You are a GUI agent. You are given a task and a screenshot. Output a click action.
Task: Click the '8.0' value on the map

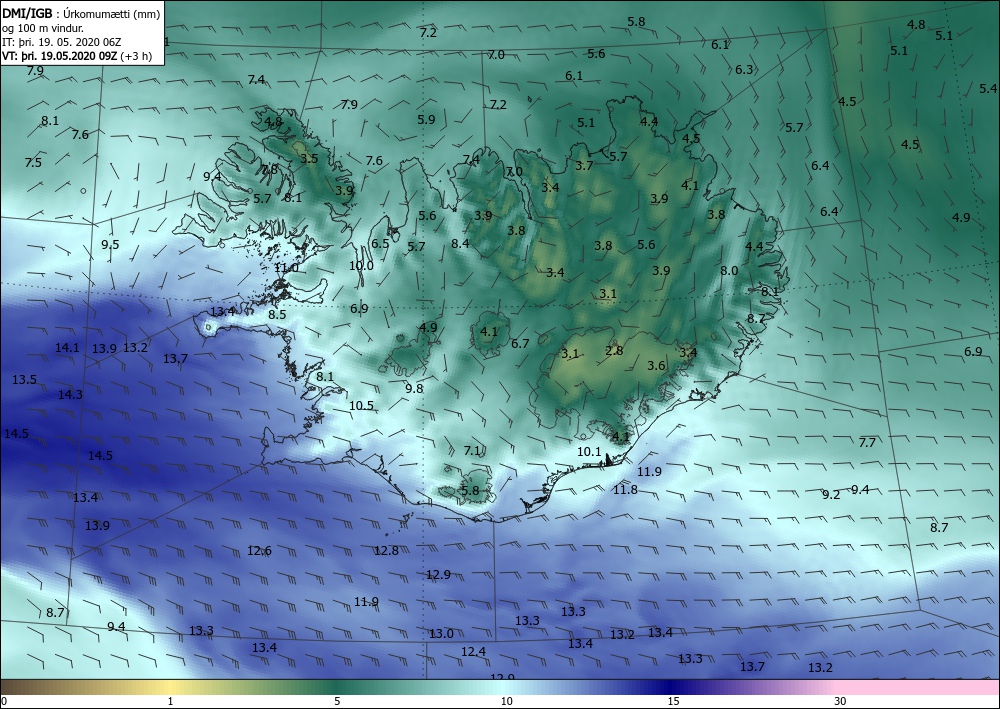[730, 270]
